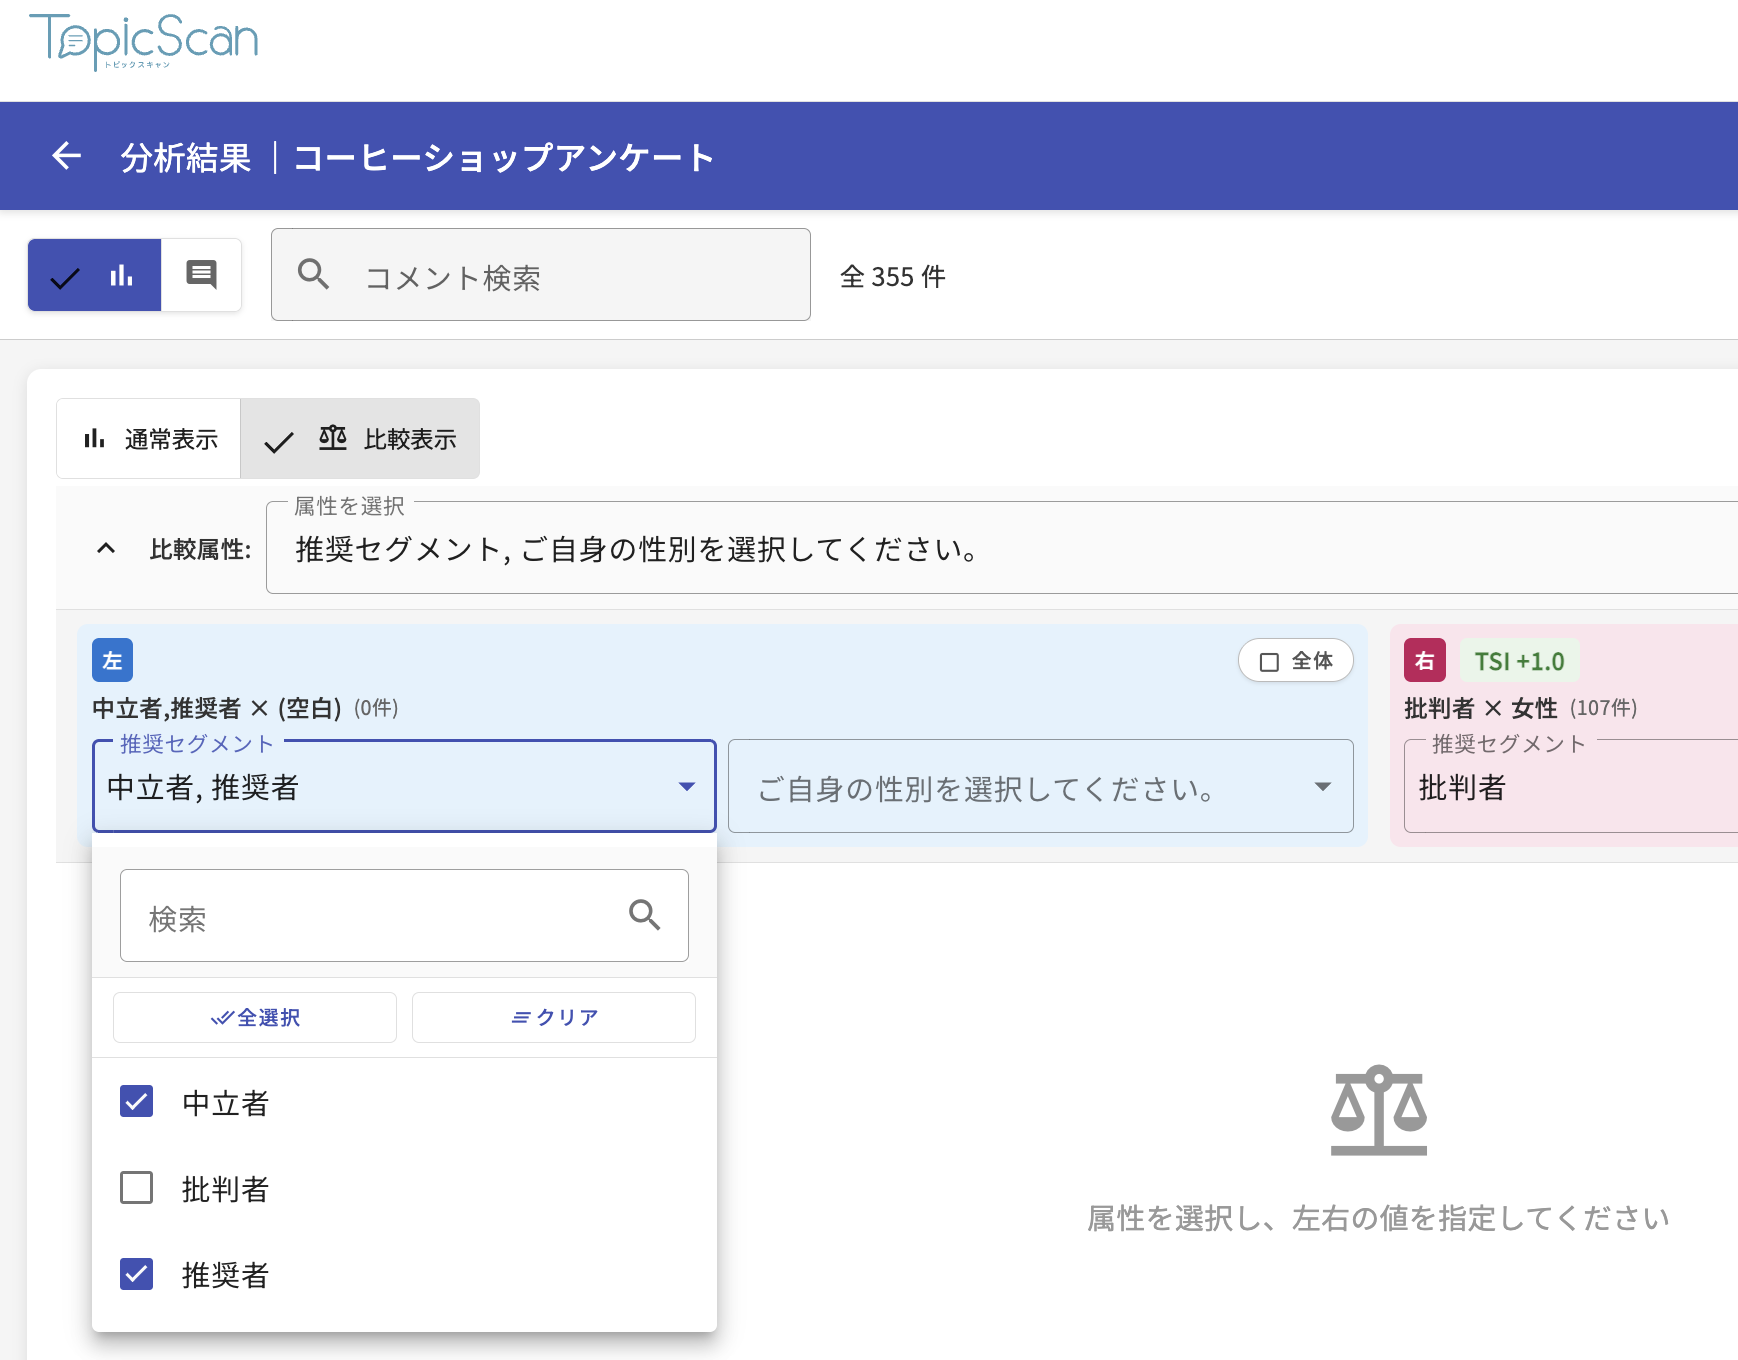The height and width of the screenshot is (1360, 1738).
Task: Select the 比較表示 tab
Action: pyautogui.click(x=361, y=439)
